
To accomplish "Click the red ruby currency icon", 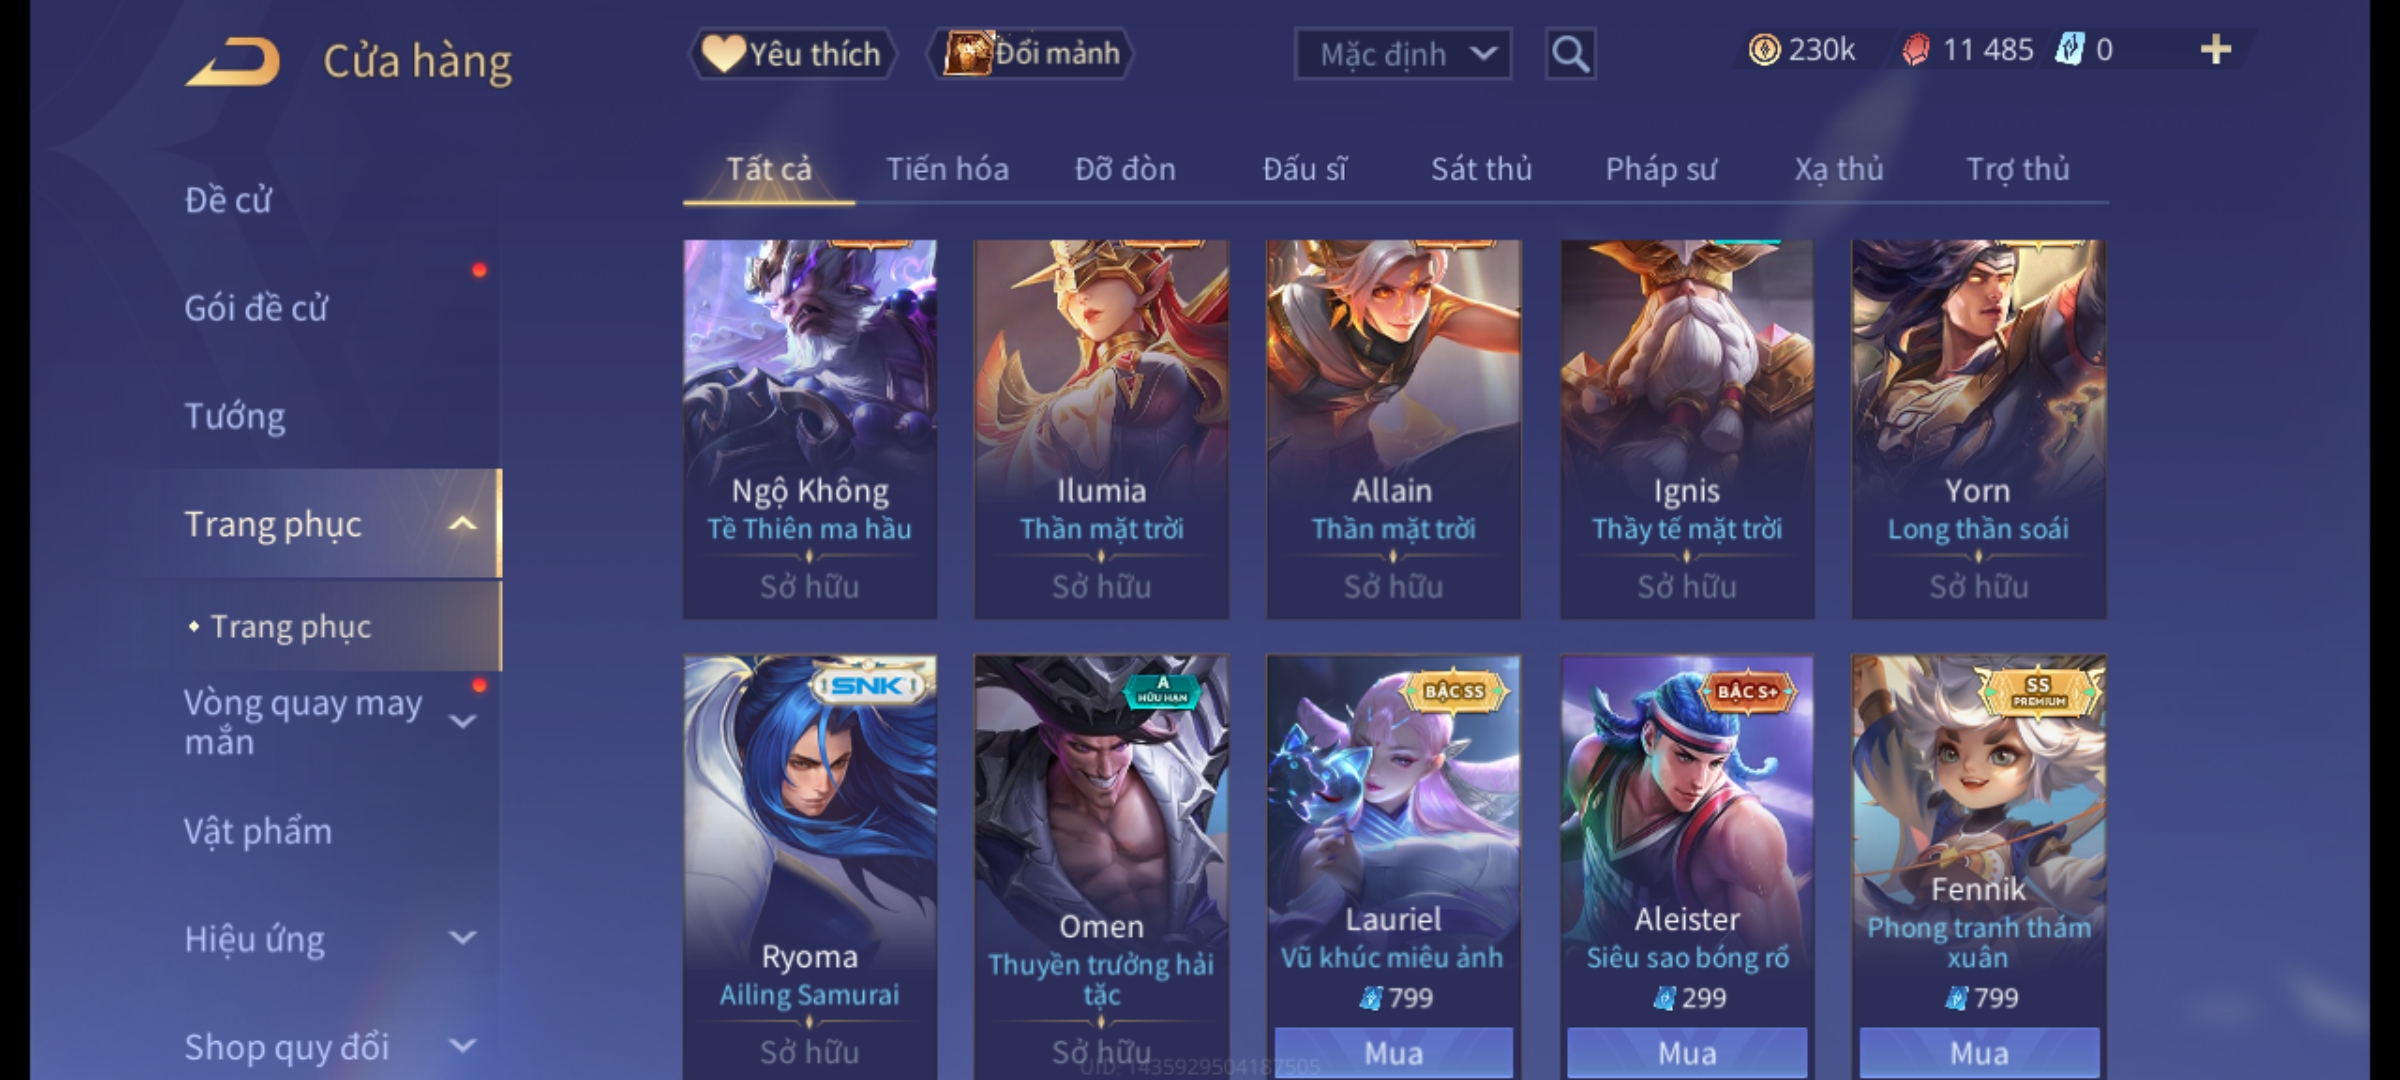I will [x=1915, y=50].
